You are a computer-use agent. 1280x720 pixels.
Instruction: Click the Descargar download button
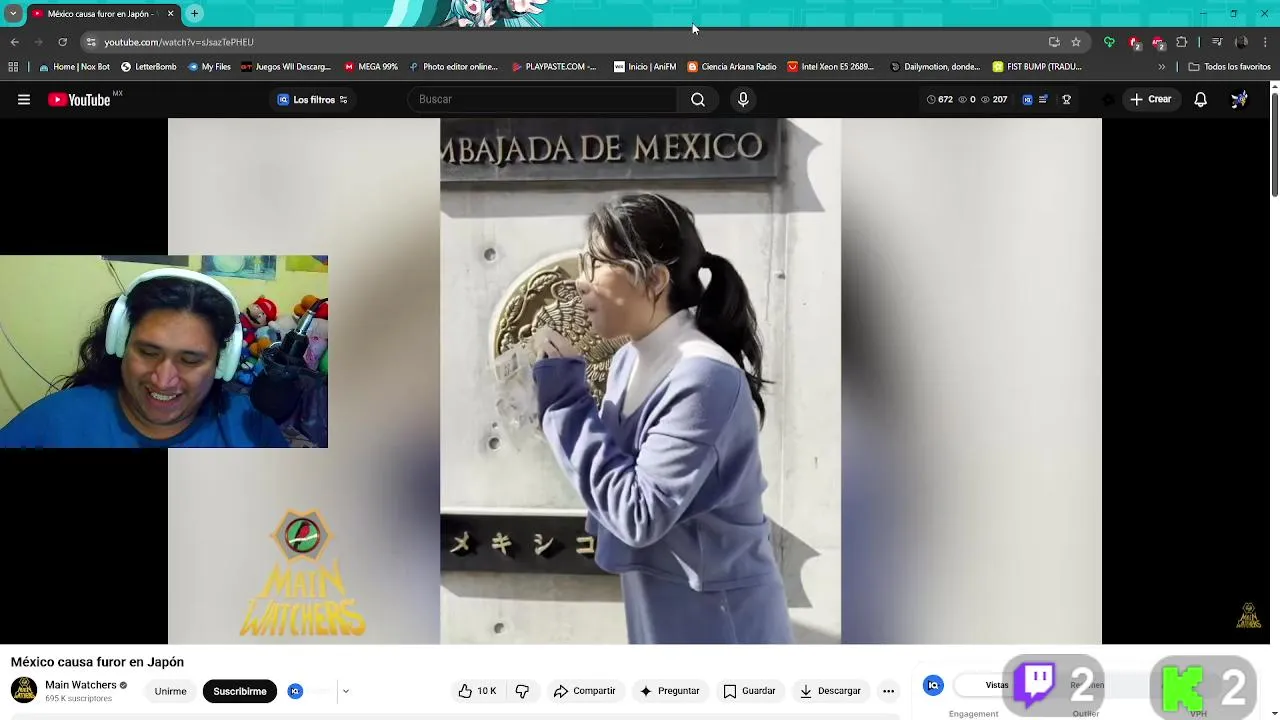point(830,691)
